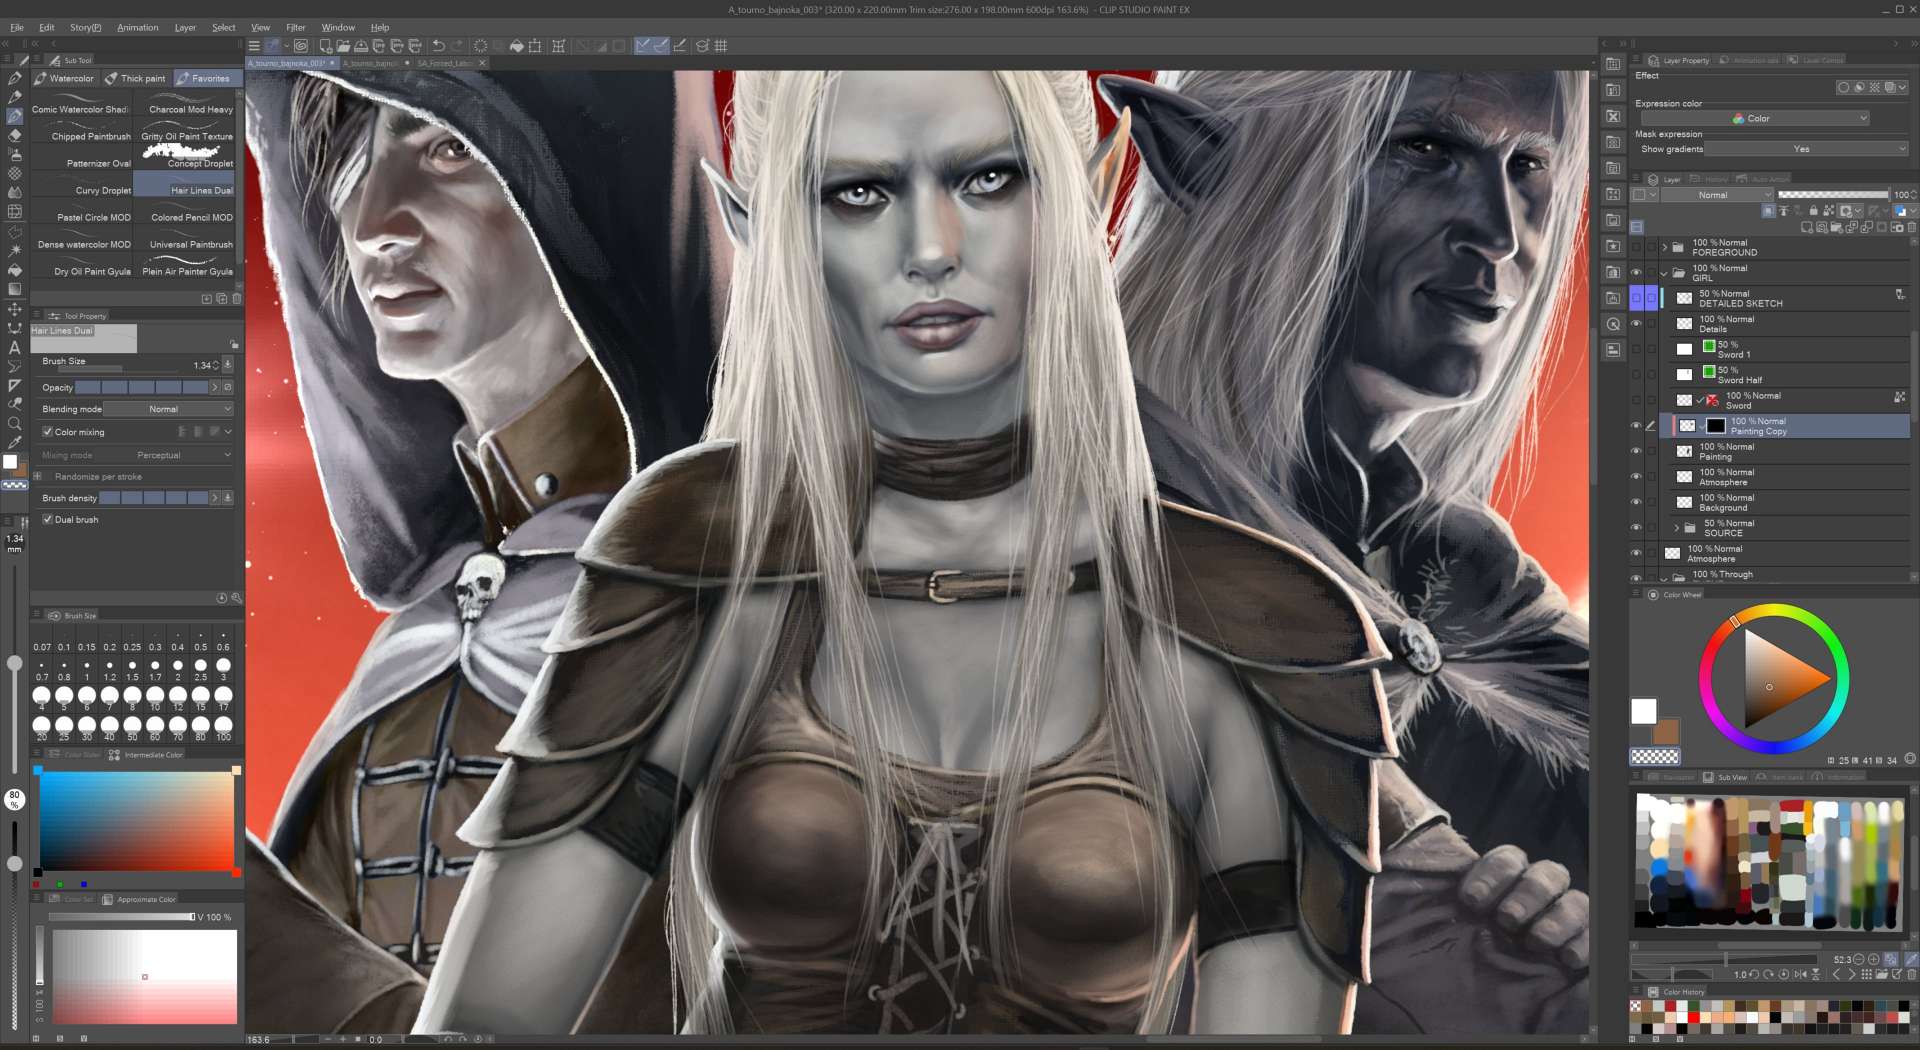Open the Window menu
Image resolution: width=1920 pixels, height=1050 pixels.
(338, 27)
